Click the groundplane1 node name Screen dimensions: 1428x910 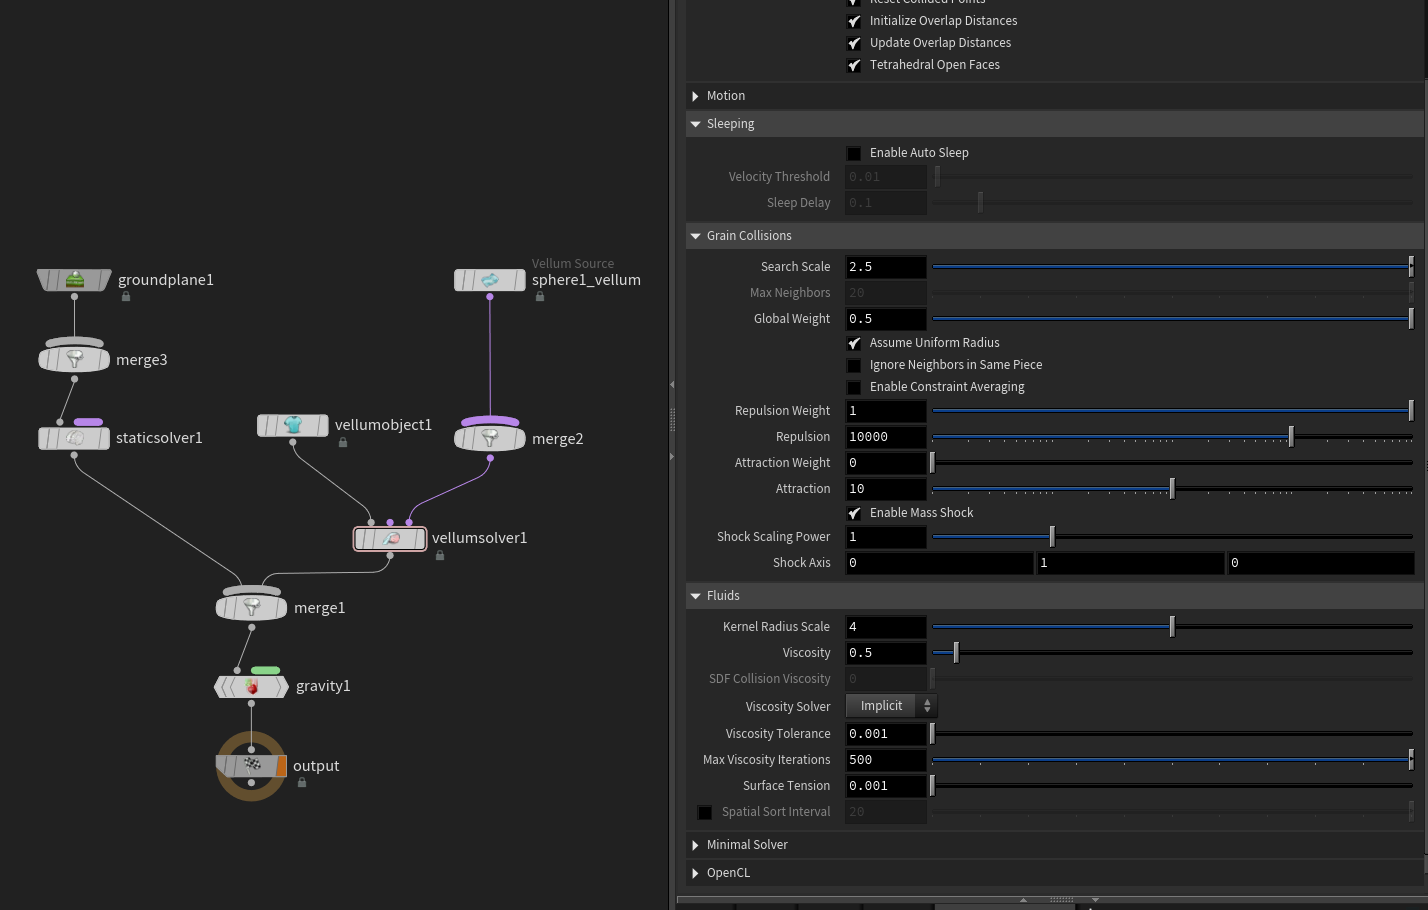(166, 280)
